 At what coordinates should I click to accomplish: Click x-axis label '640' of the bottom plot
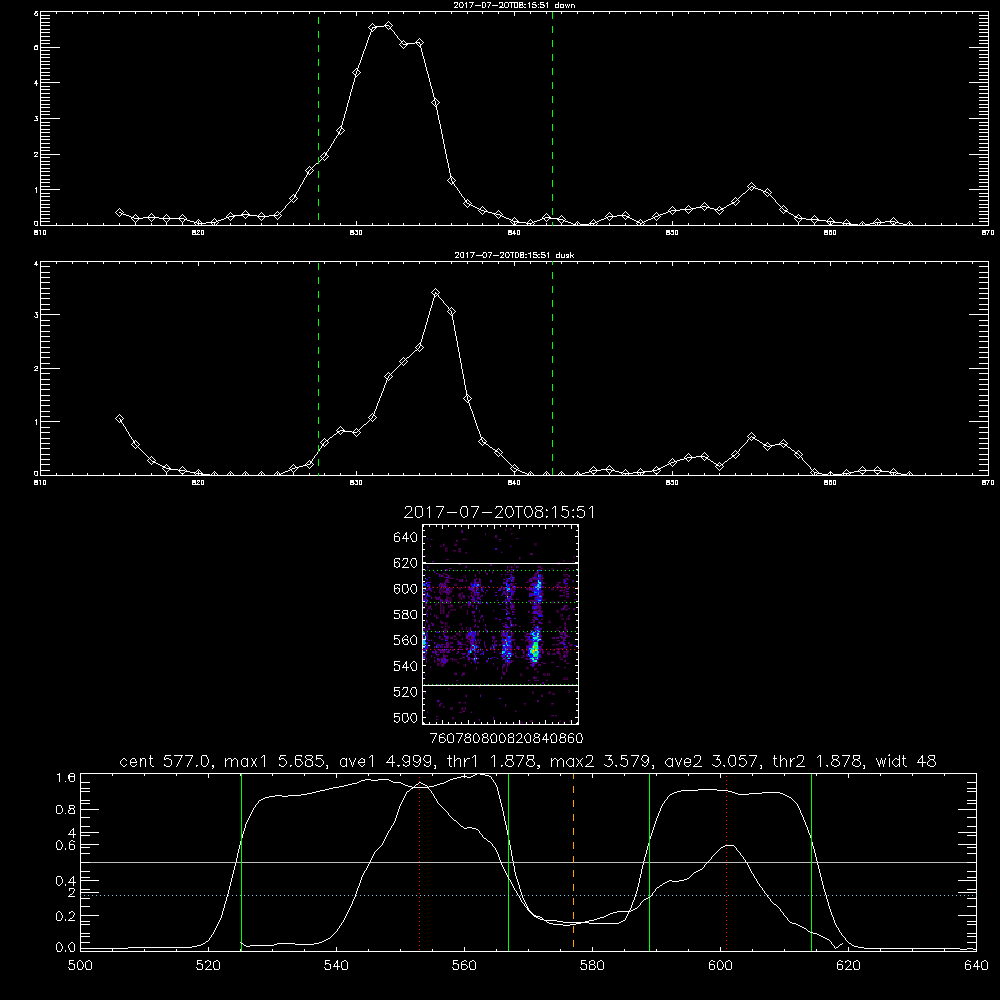point(976,966)
